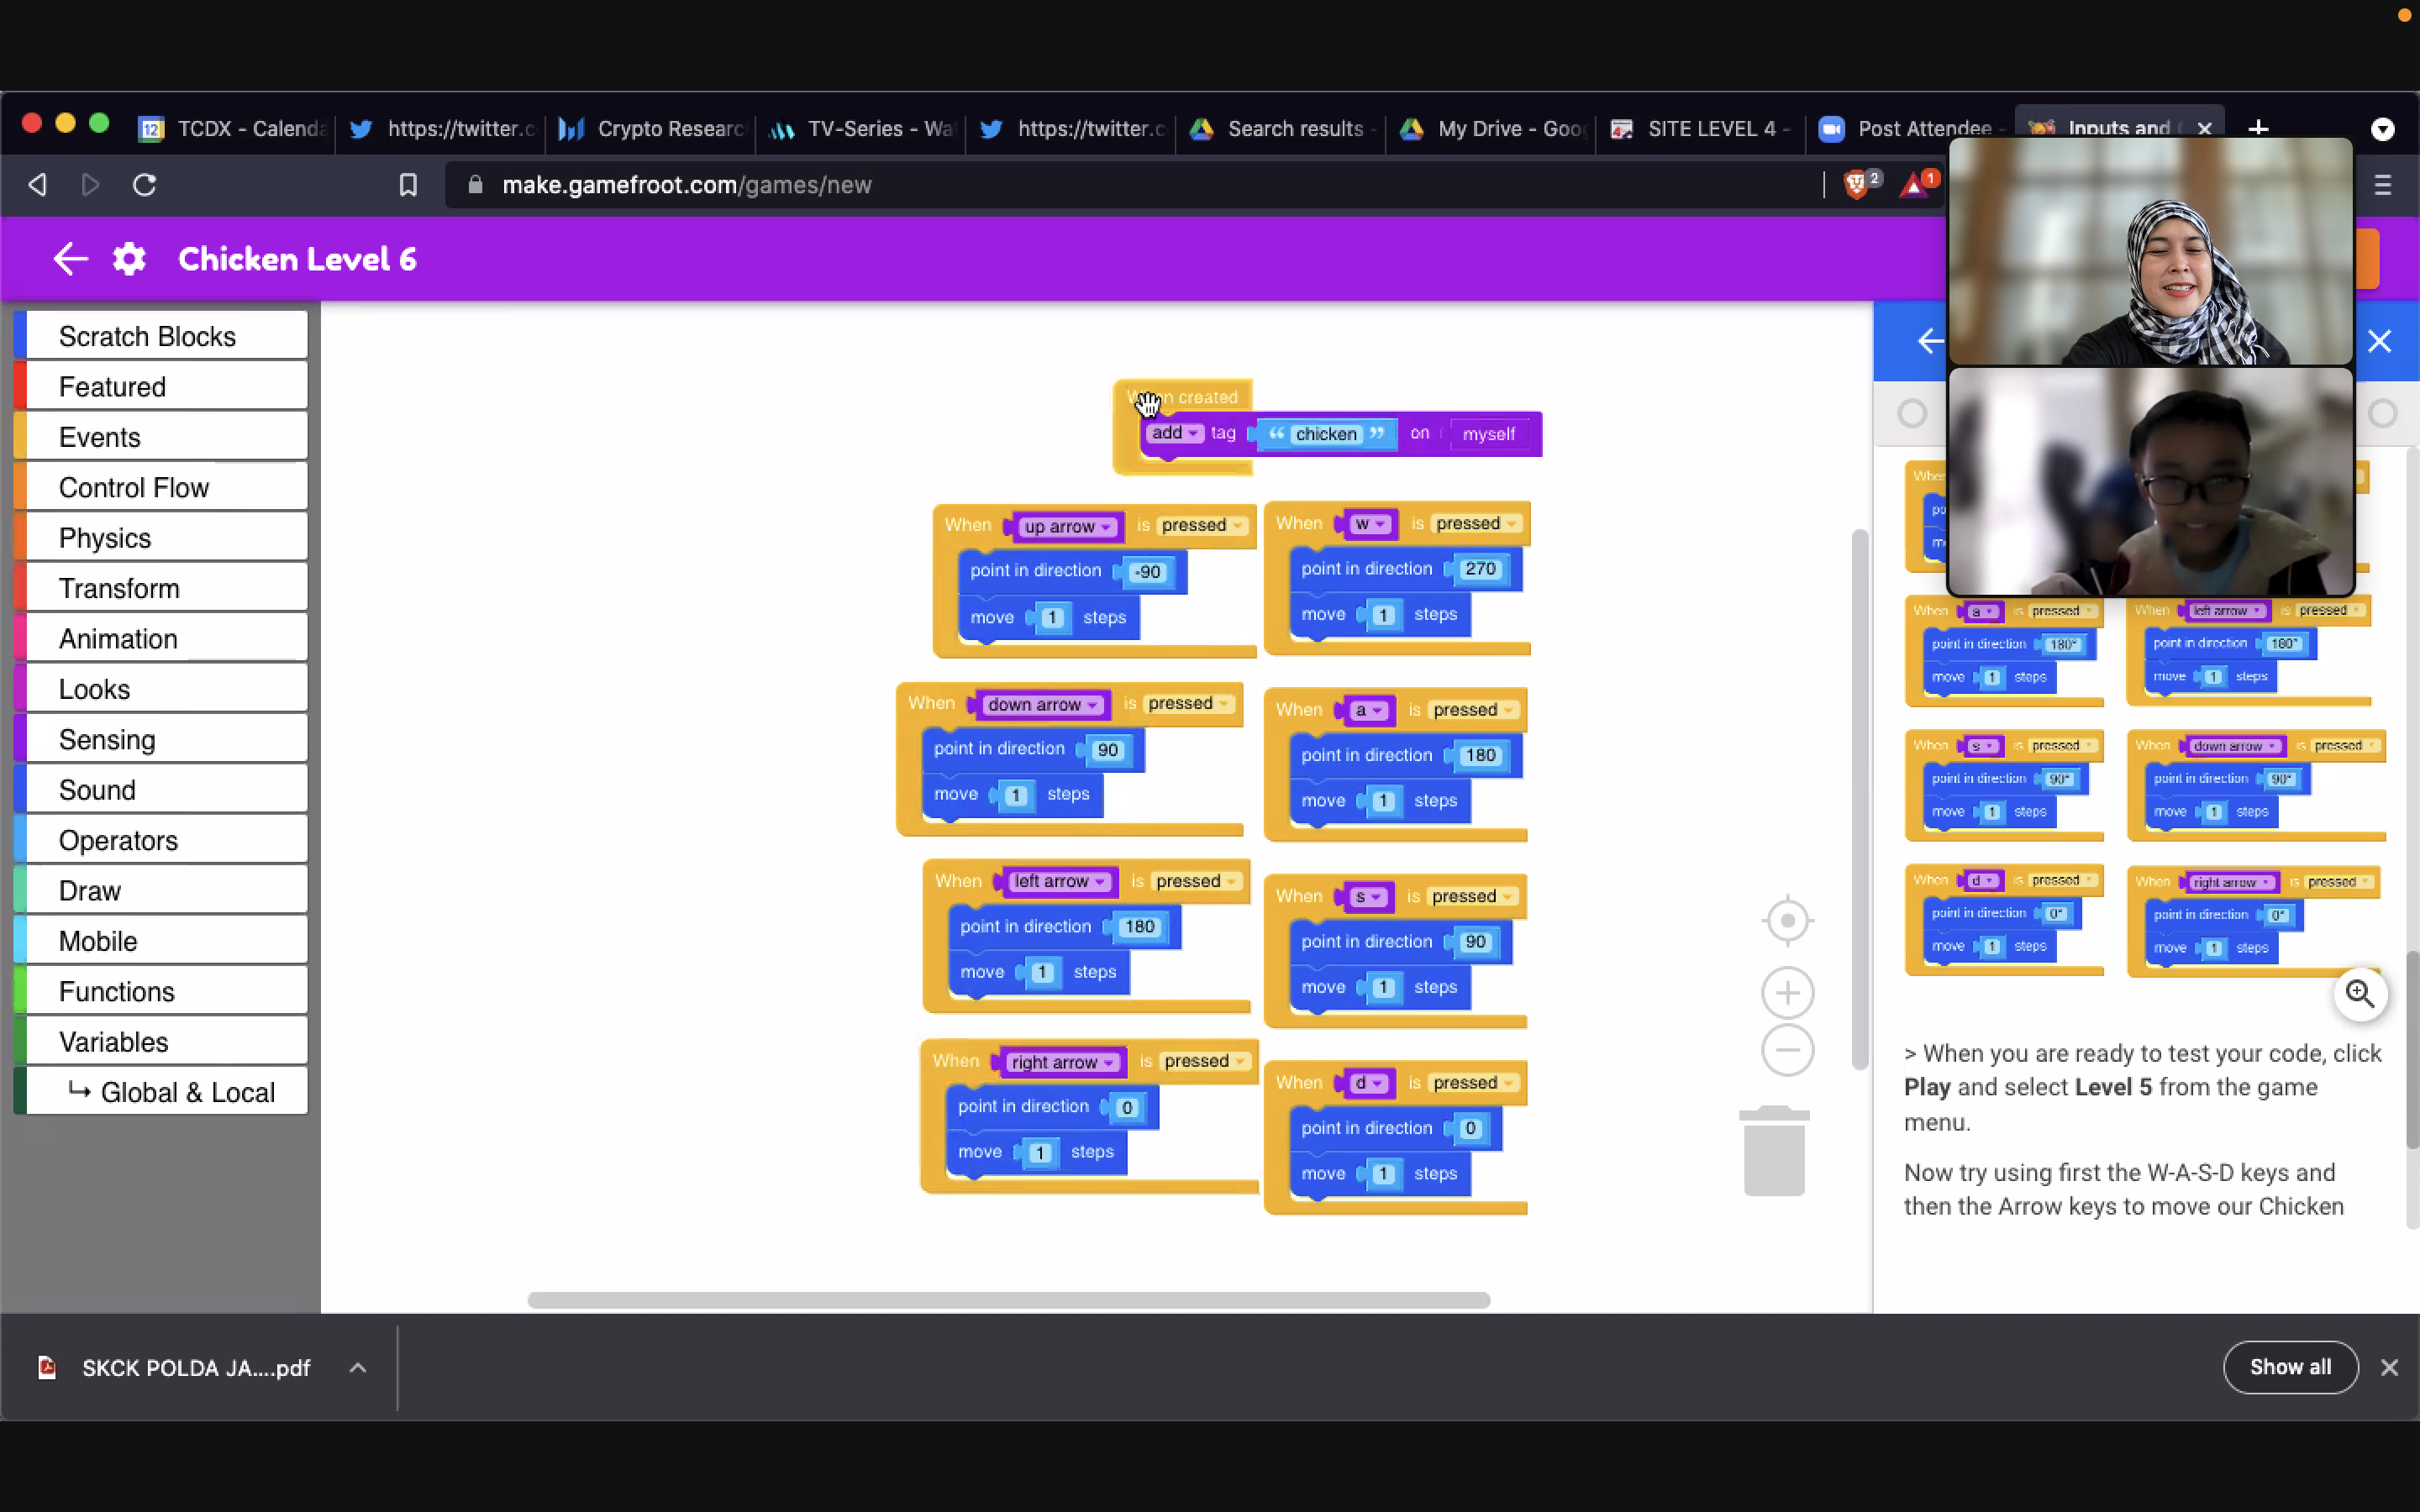Switch to the TCDX Calendar tab
Viewport: 2420px width, 1512px height.
[x=231, y=129]
